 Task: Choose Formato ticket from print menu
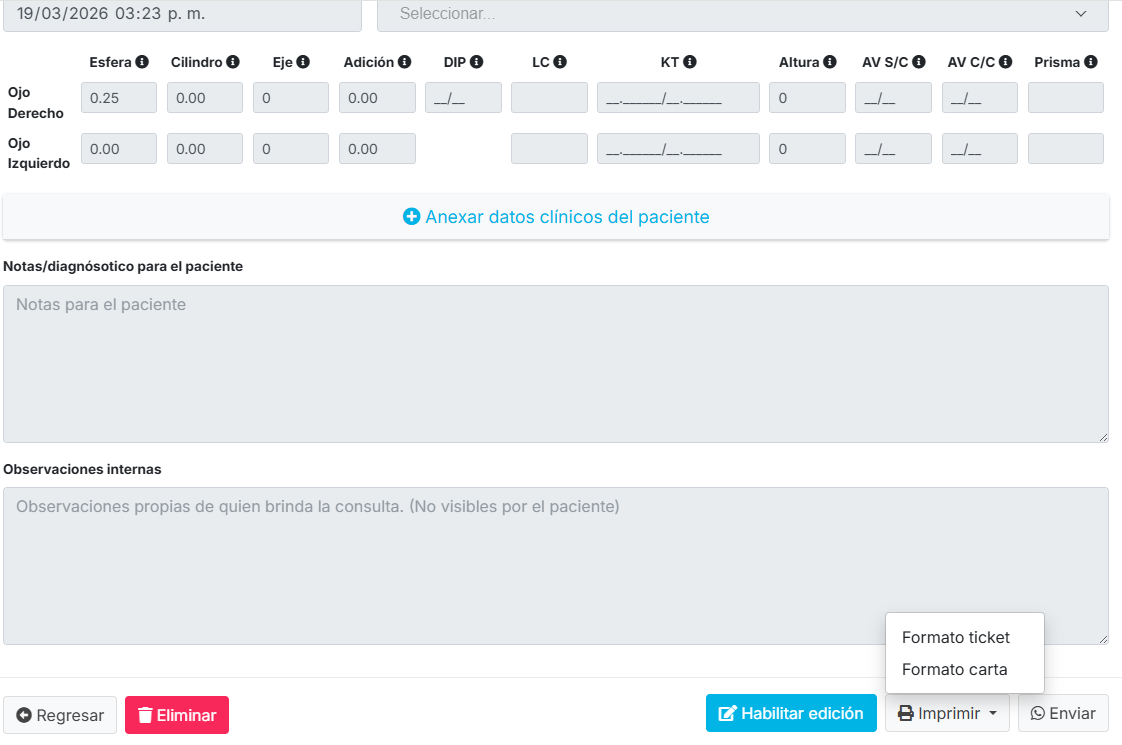pyautogui.click(x=956, y=638)
